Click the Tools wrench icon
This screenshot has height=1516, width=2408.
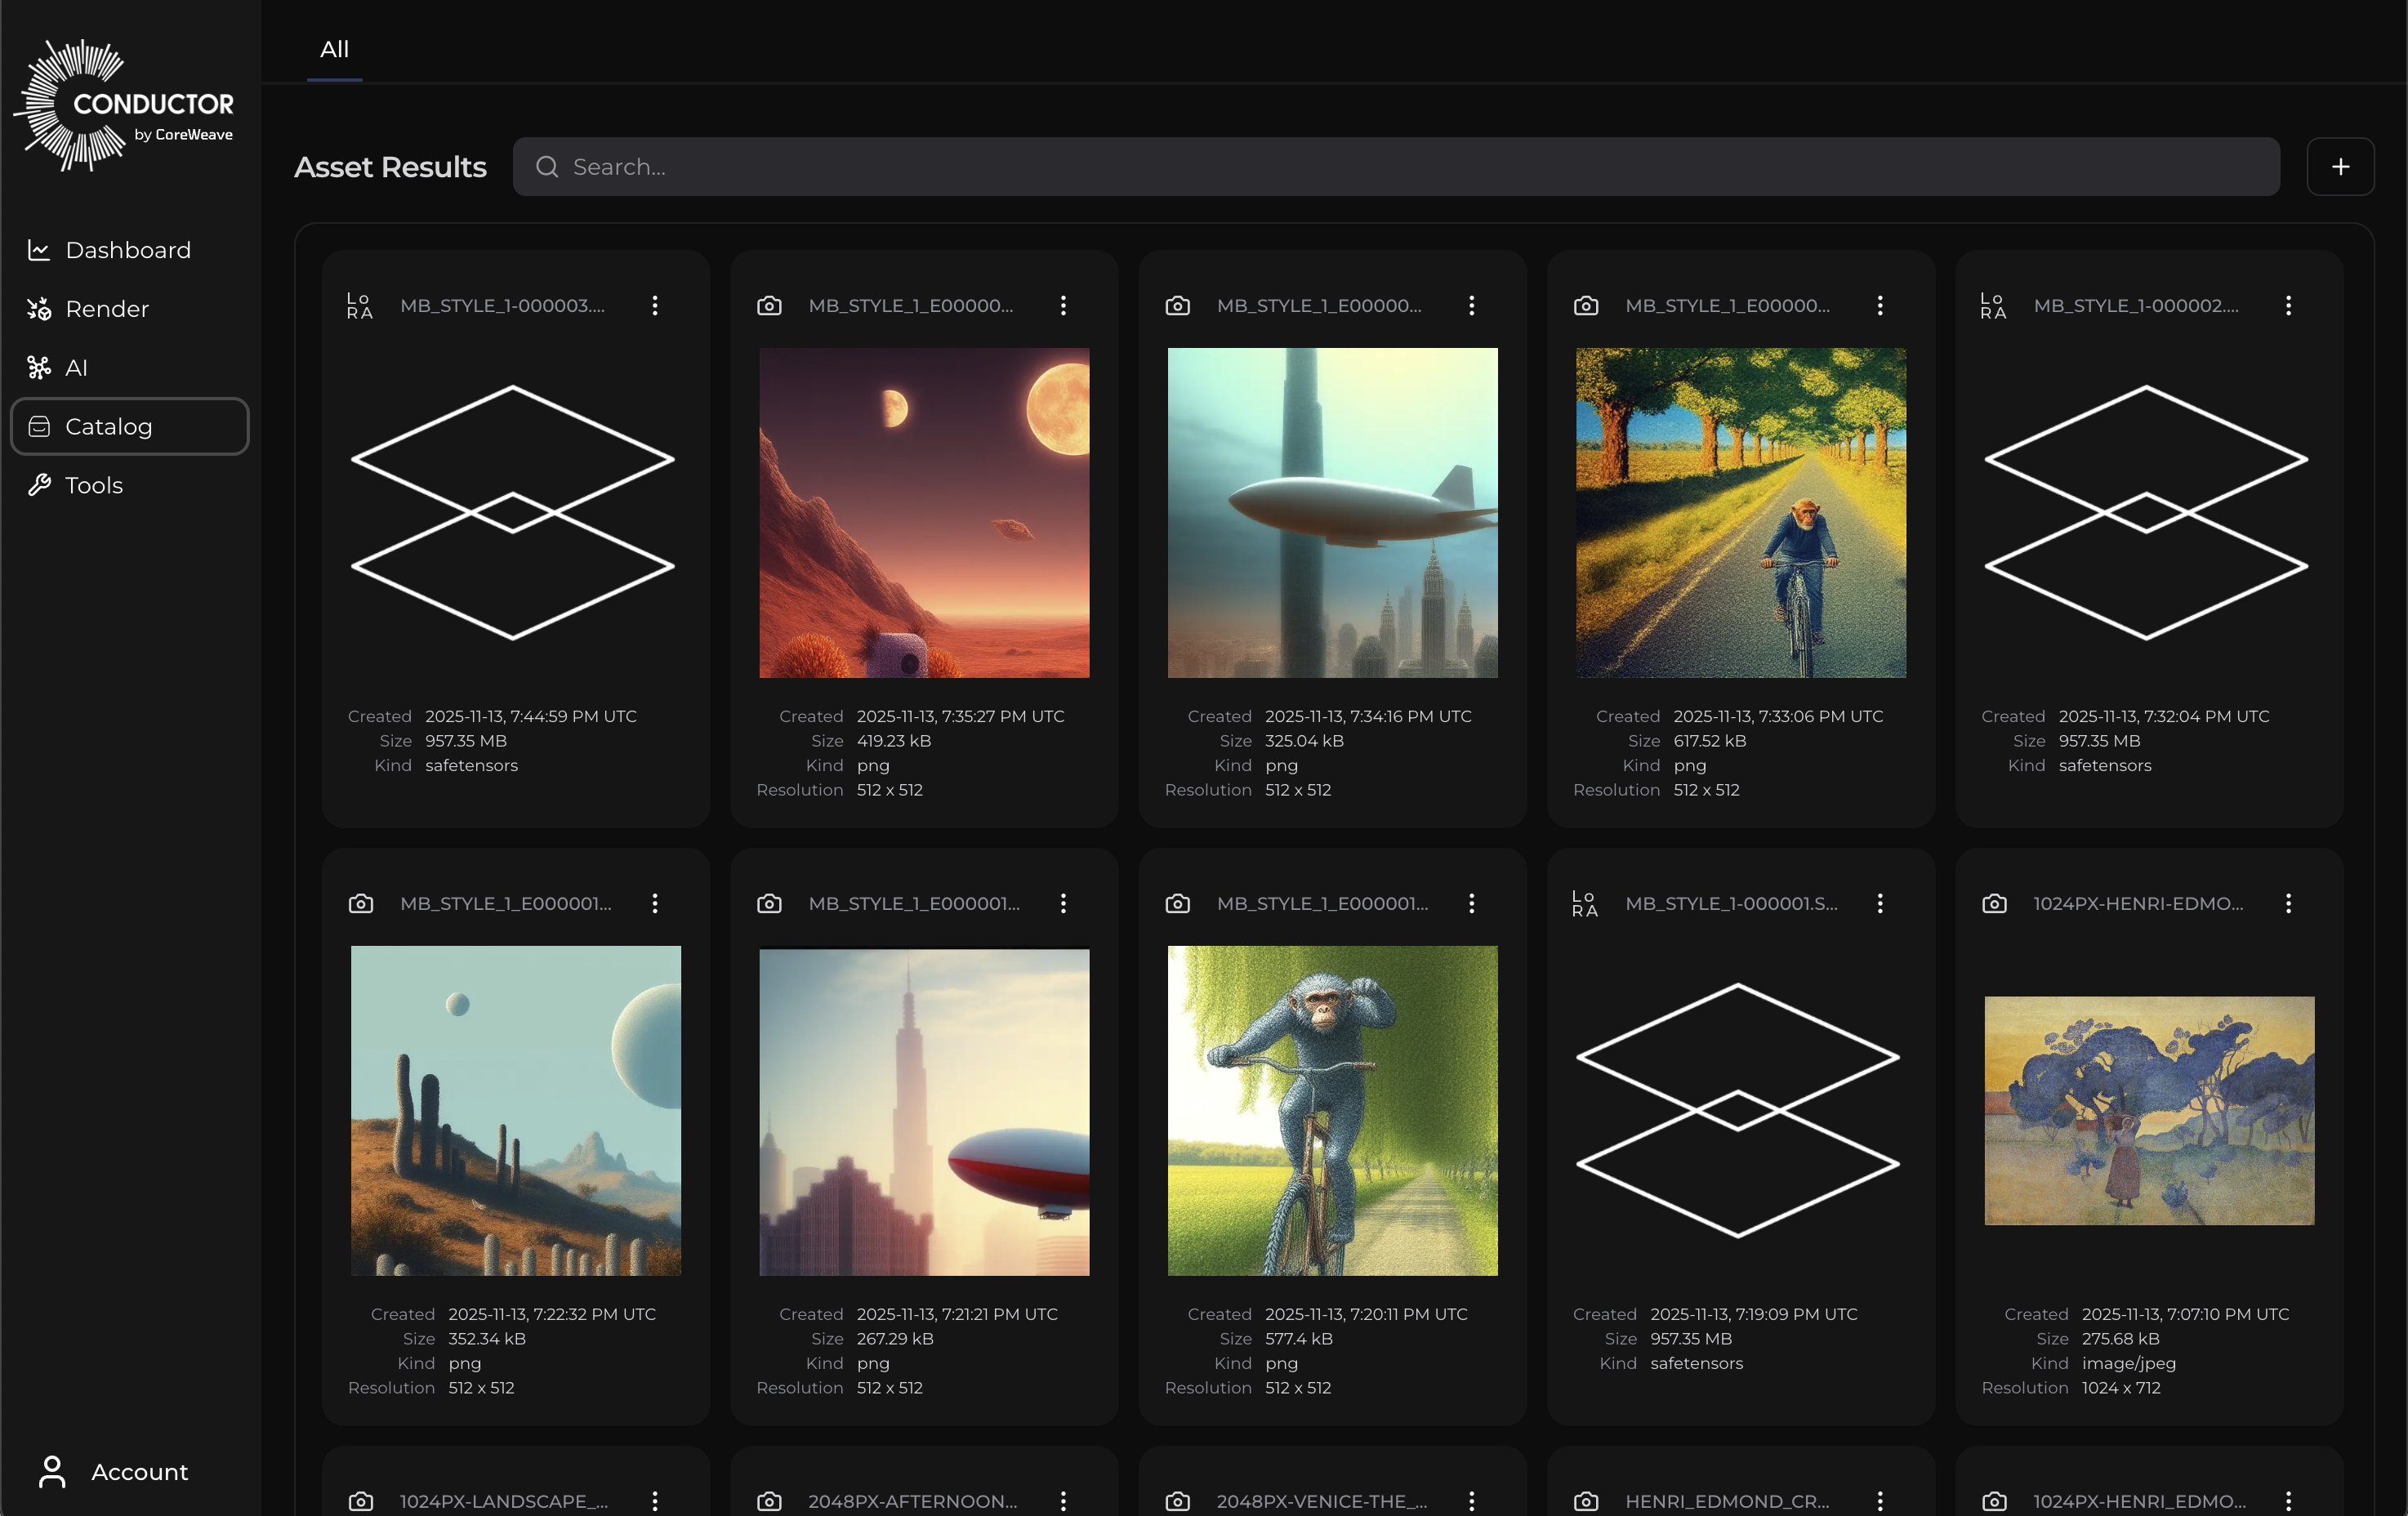[39, 486]
